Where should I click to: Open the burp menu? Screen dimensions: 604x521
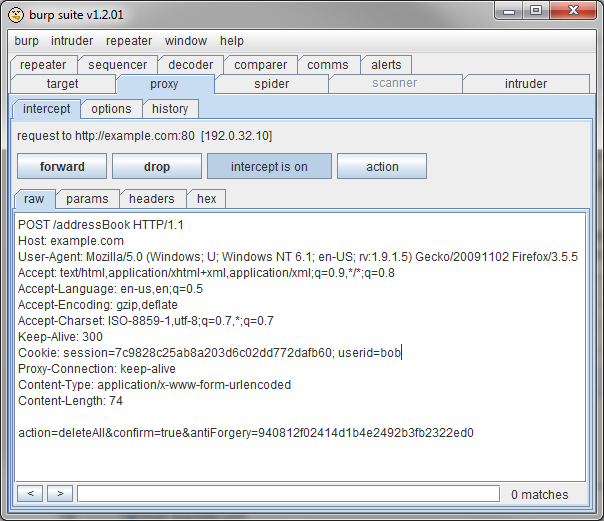coord(28,41)
